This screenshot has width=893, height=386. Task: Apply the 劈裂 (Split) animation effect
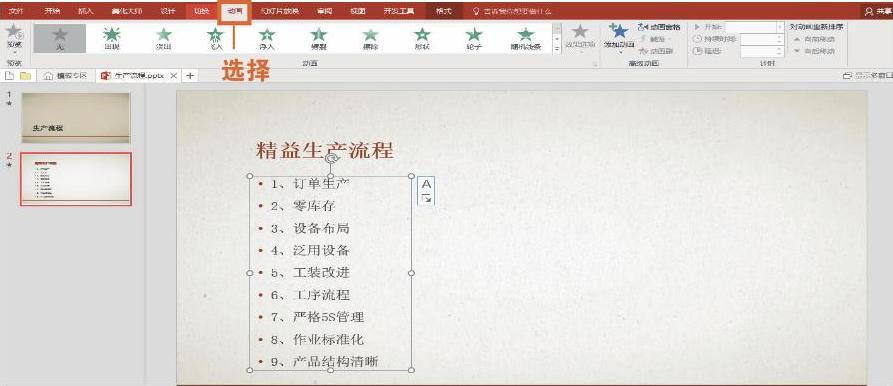318,39
